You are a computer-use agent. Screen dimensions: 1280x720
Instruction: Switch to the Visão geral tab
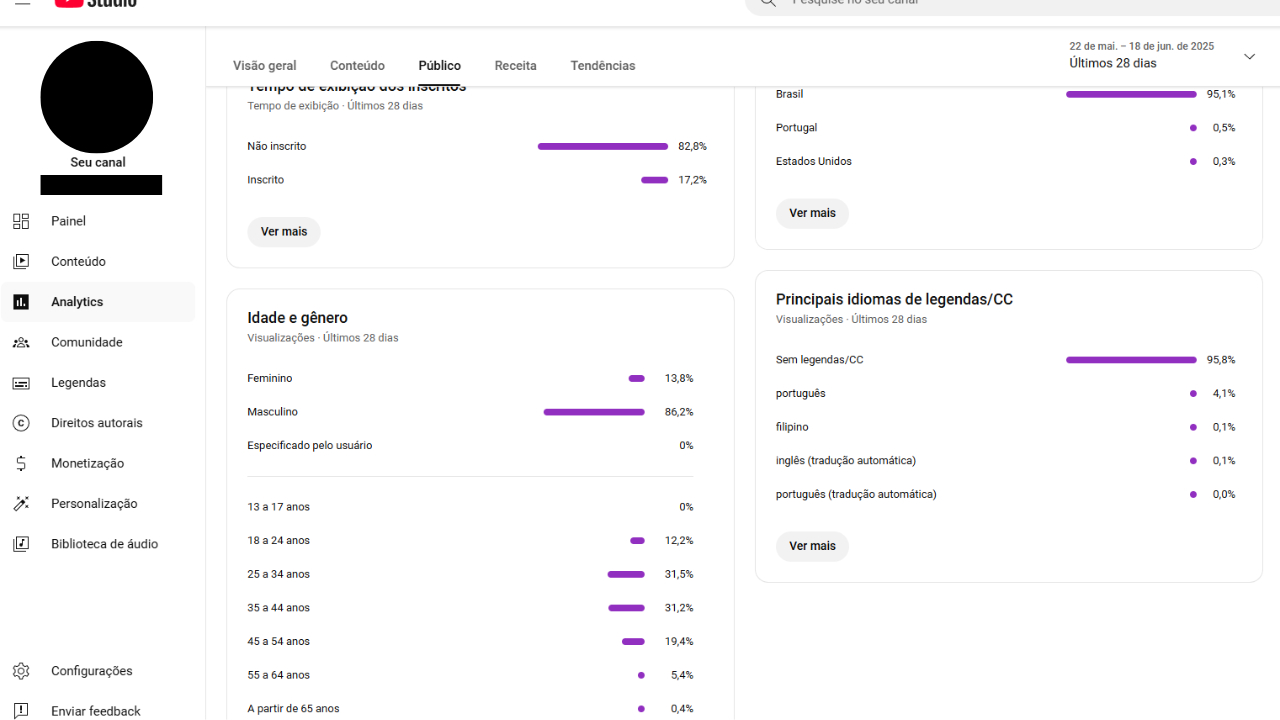tap(265, 66)
